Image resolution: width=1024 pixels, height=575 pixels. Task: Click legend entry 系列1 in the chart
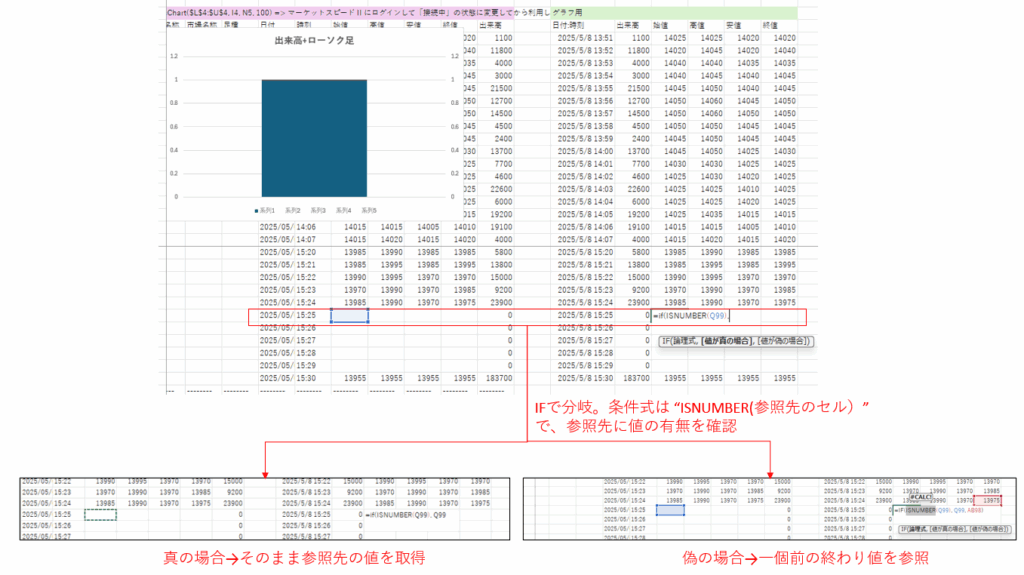pyautogui.click(x=265, y=210)
